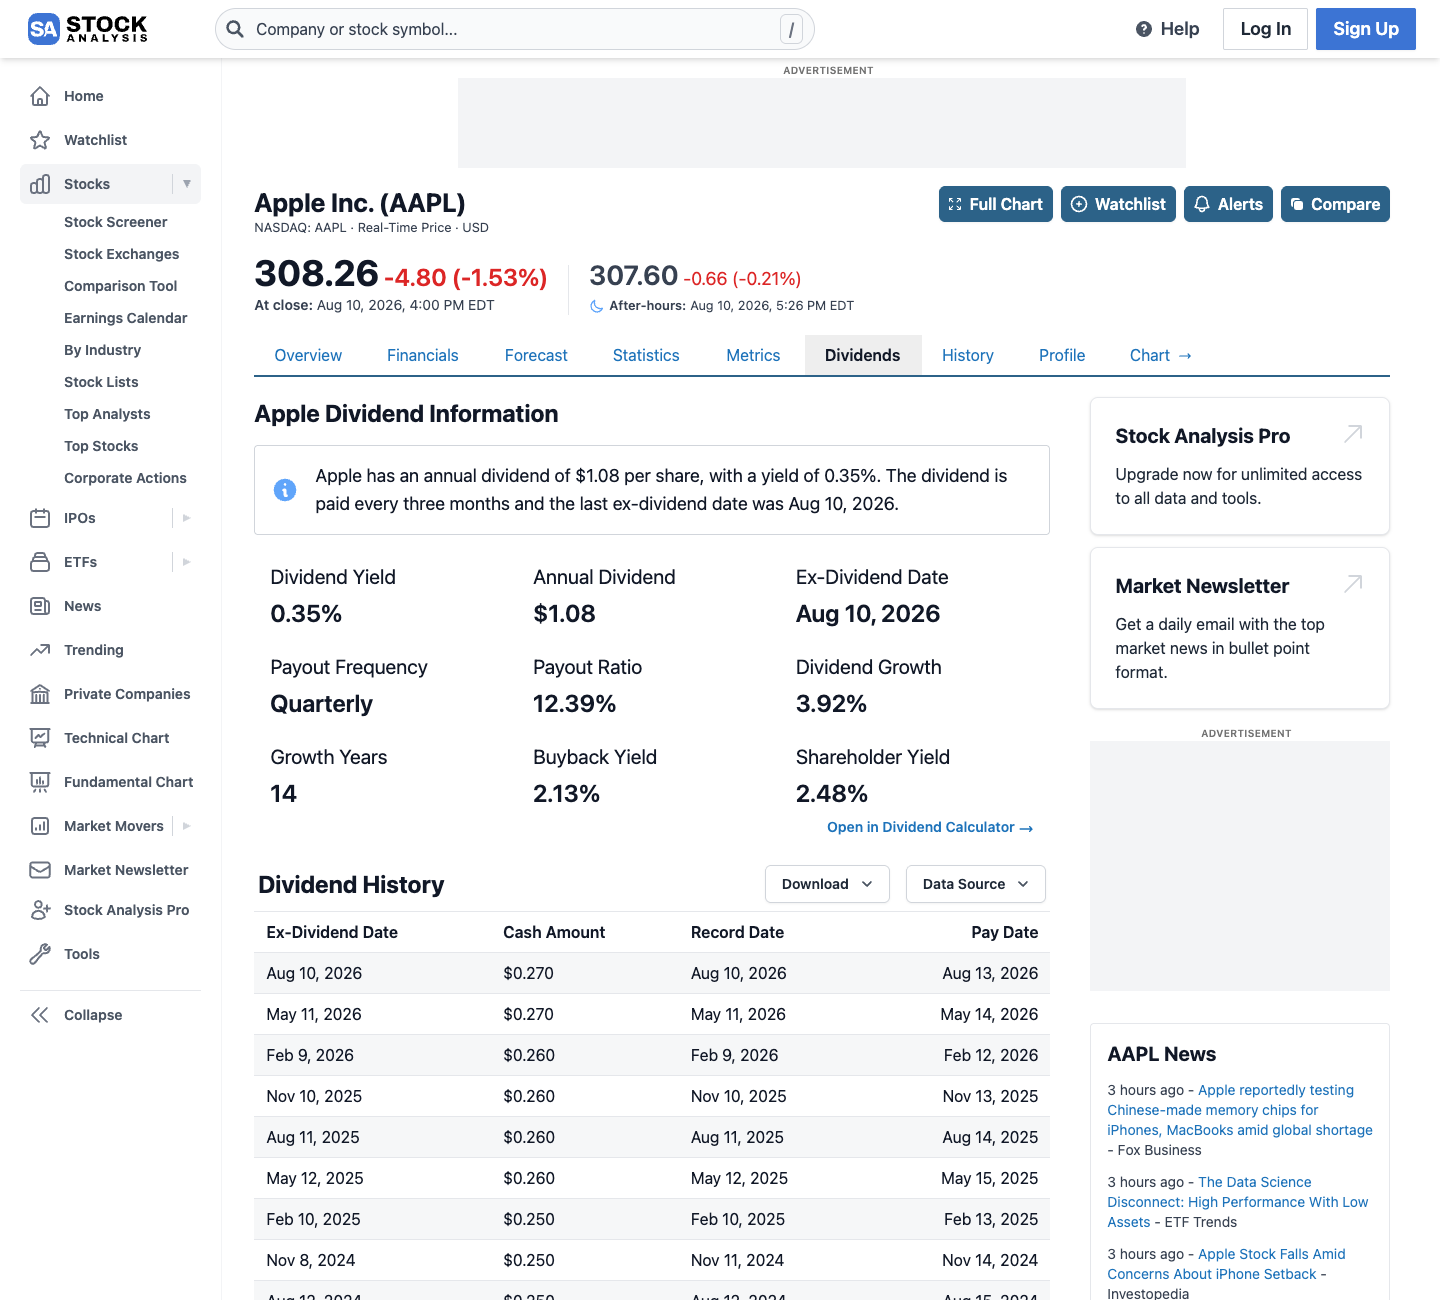Viewport: 1440px width, 1300px height.
Task: Click the Log In button
Action: click(x=1265, y=29)
